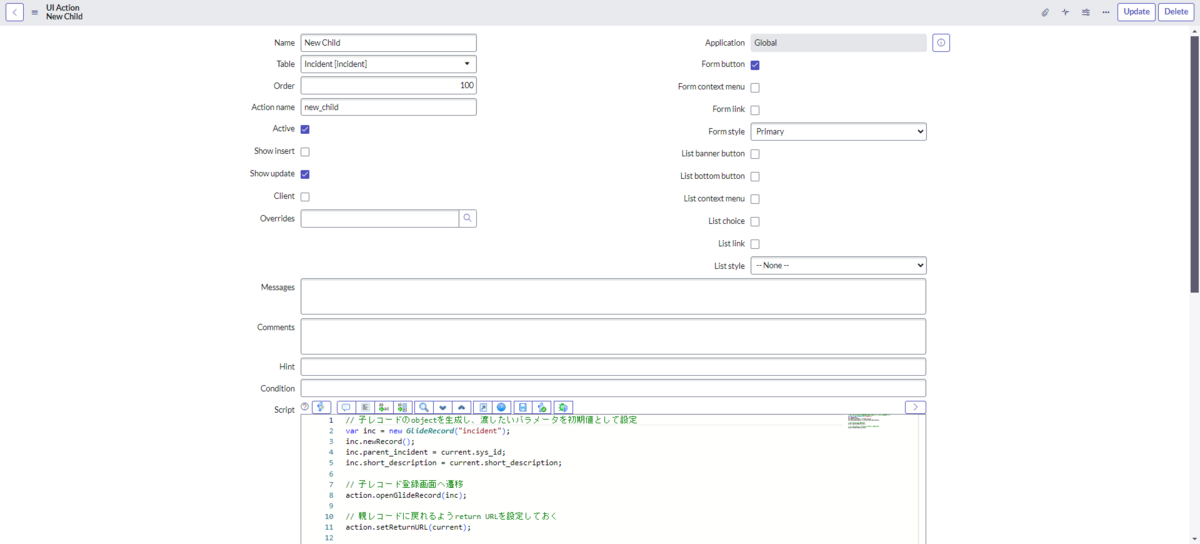Open the more options ellipsis menu

pyautogui.click(x=1105, y=12)
